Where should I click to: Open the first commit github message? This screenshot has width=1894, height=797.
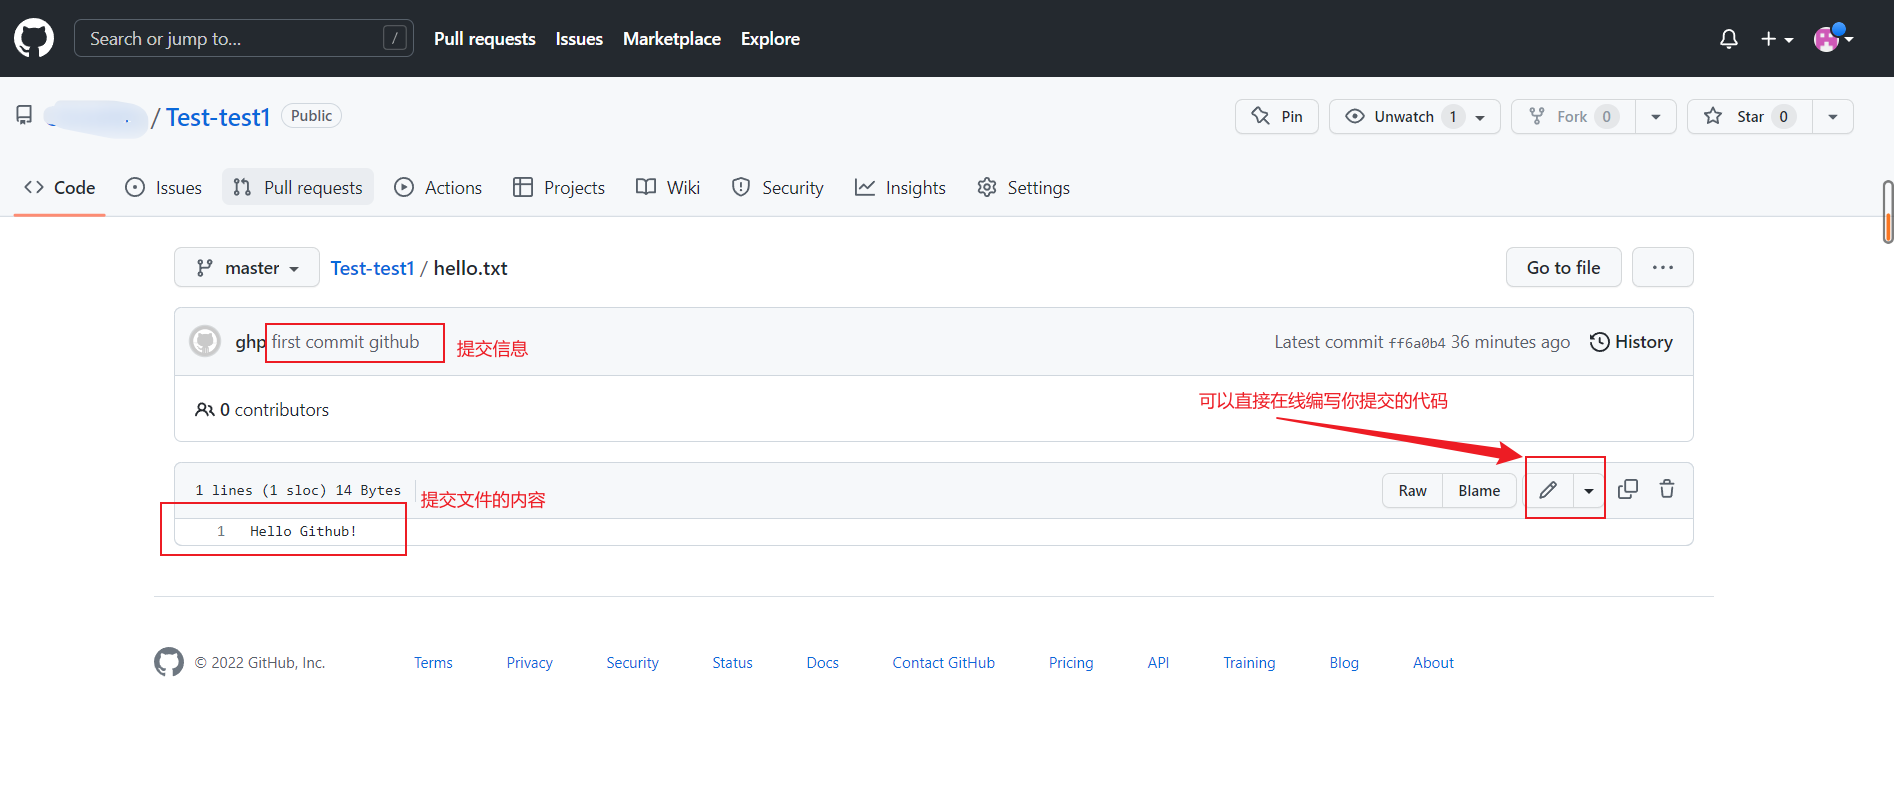[346, 342]
